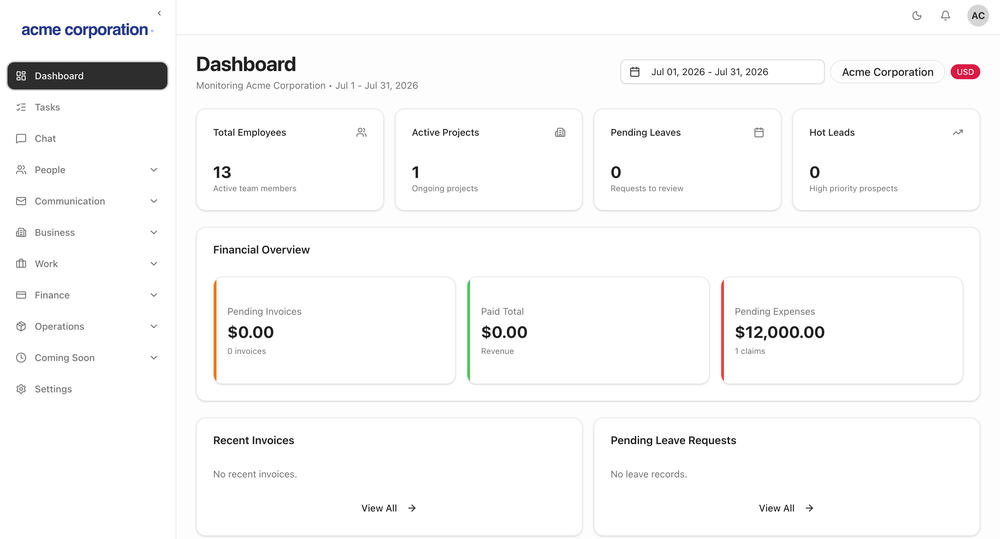Collapse the sidebar with the chevron arrow
This screenshot has width=1000, height=539.
coord(159,13)
